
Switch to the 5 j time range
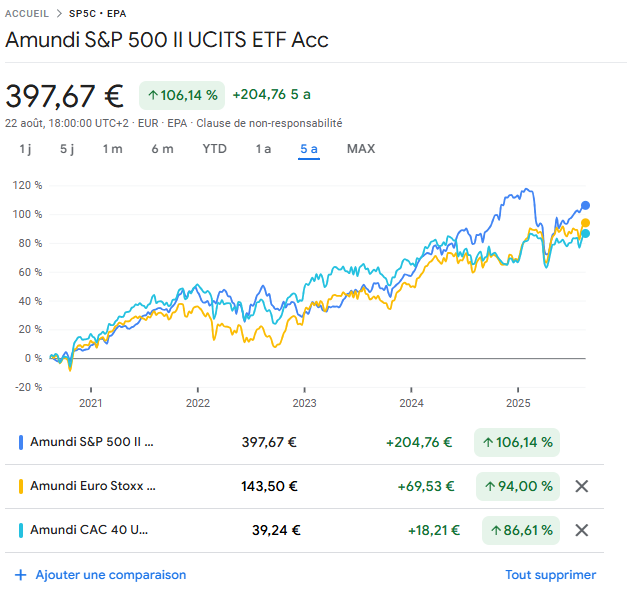click(67, 149)
